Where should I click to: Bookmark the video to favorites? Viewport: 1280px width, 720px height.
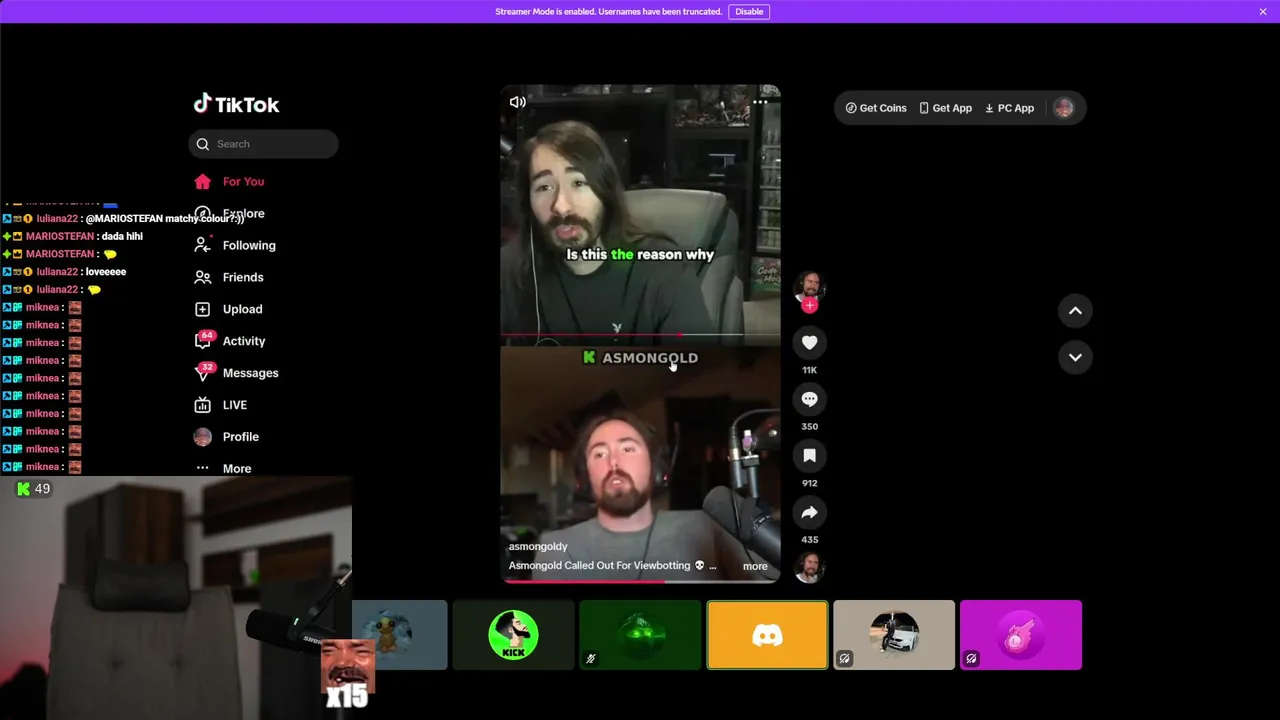pyautogui.click(x=809, y=456)
